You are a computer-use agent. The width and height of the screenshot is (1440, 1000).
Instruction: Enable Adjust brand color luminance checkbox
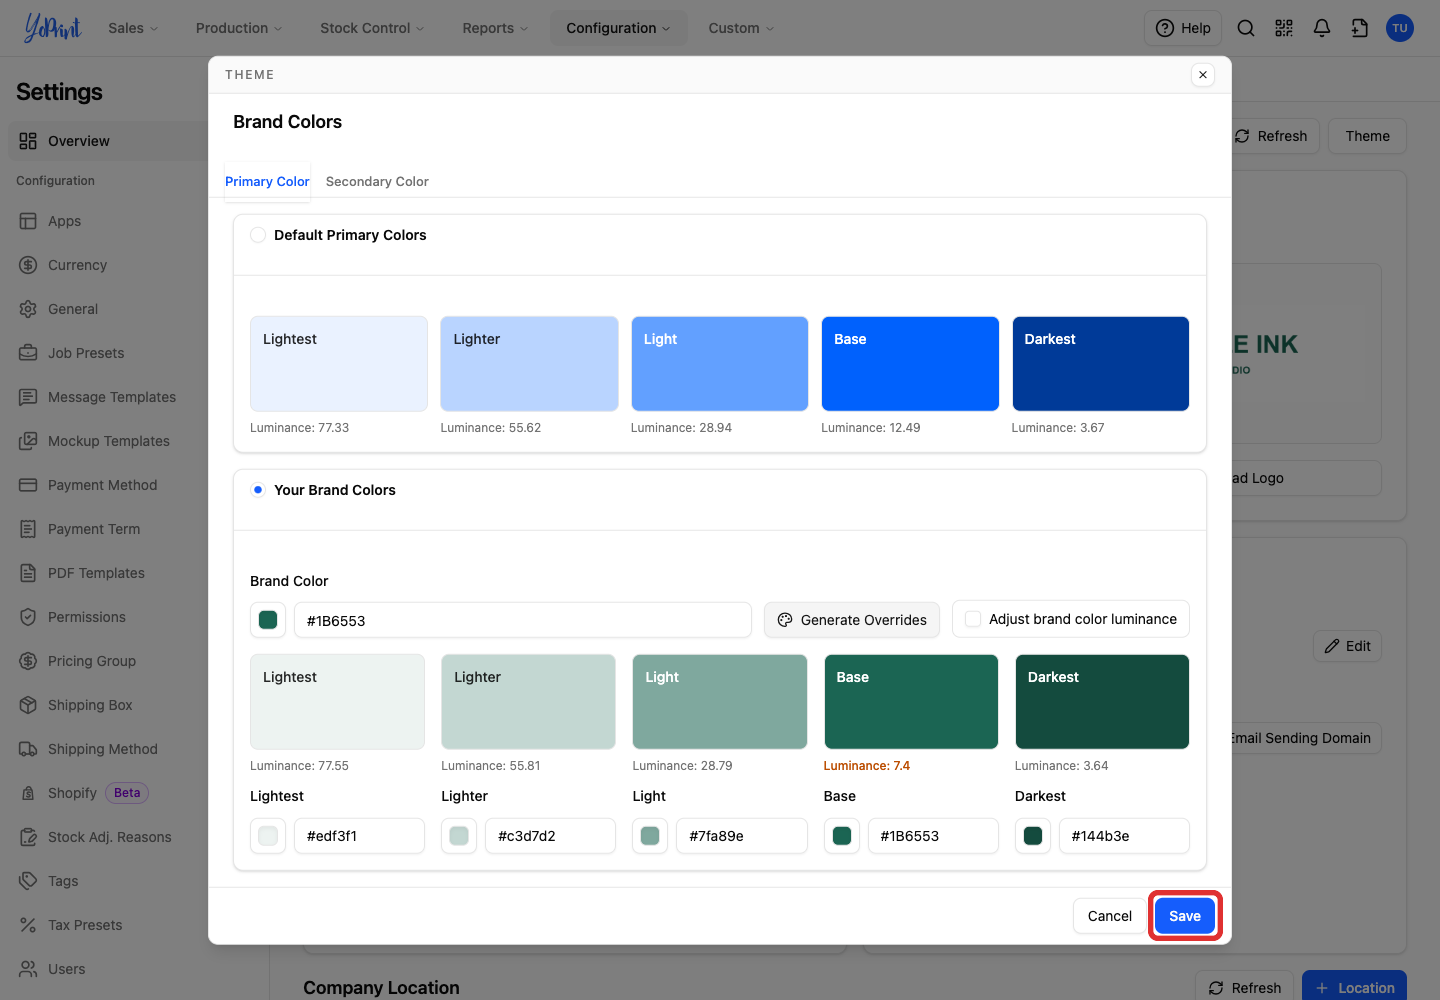click(x=973, y=619)
